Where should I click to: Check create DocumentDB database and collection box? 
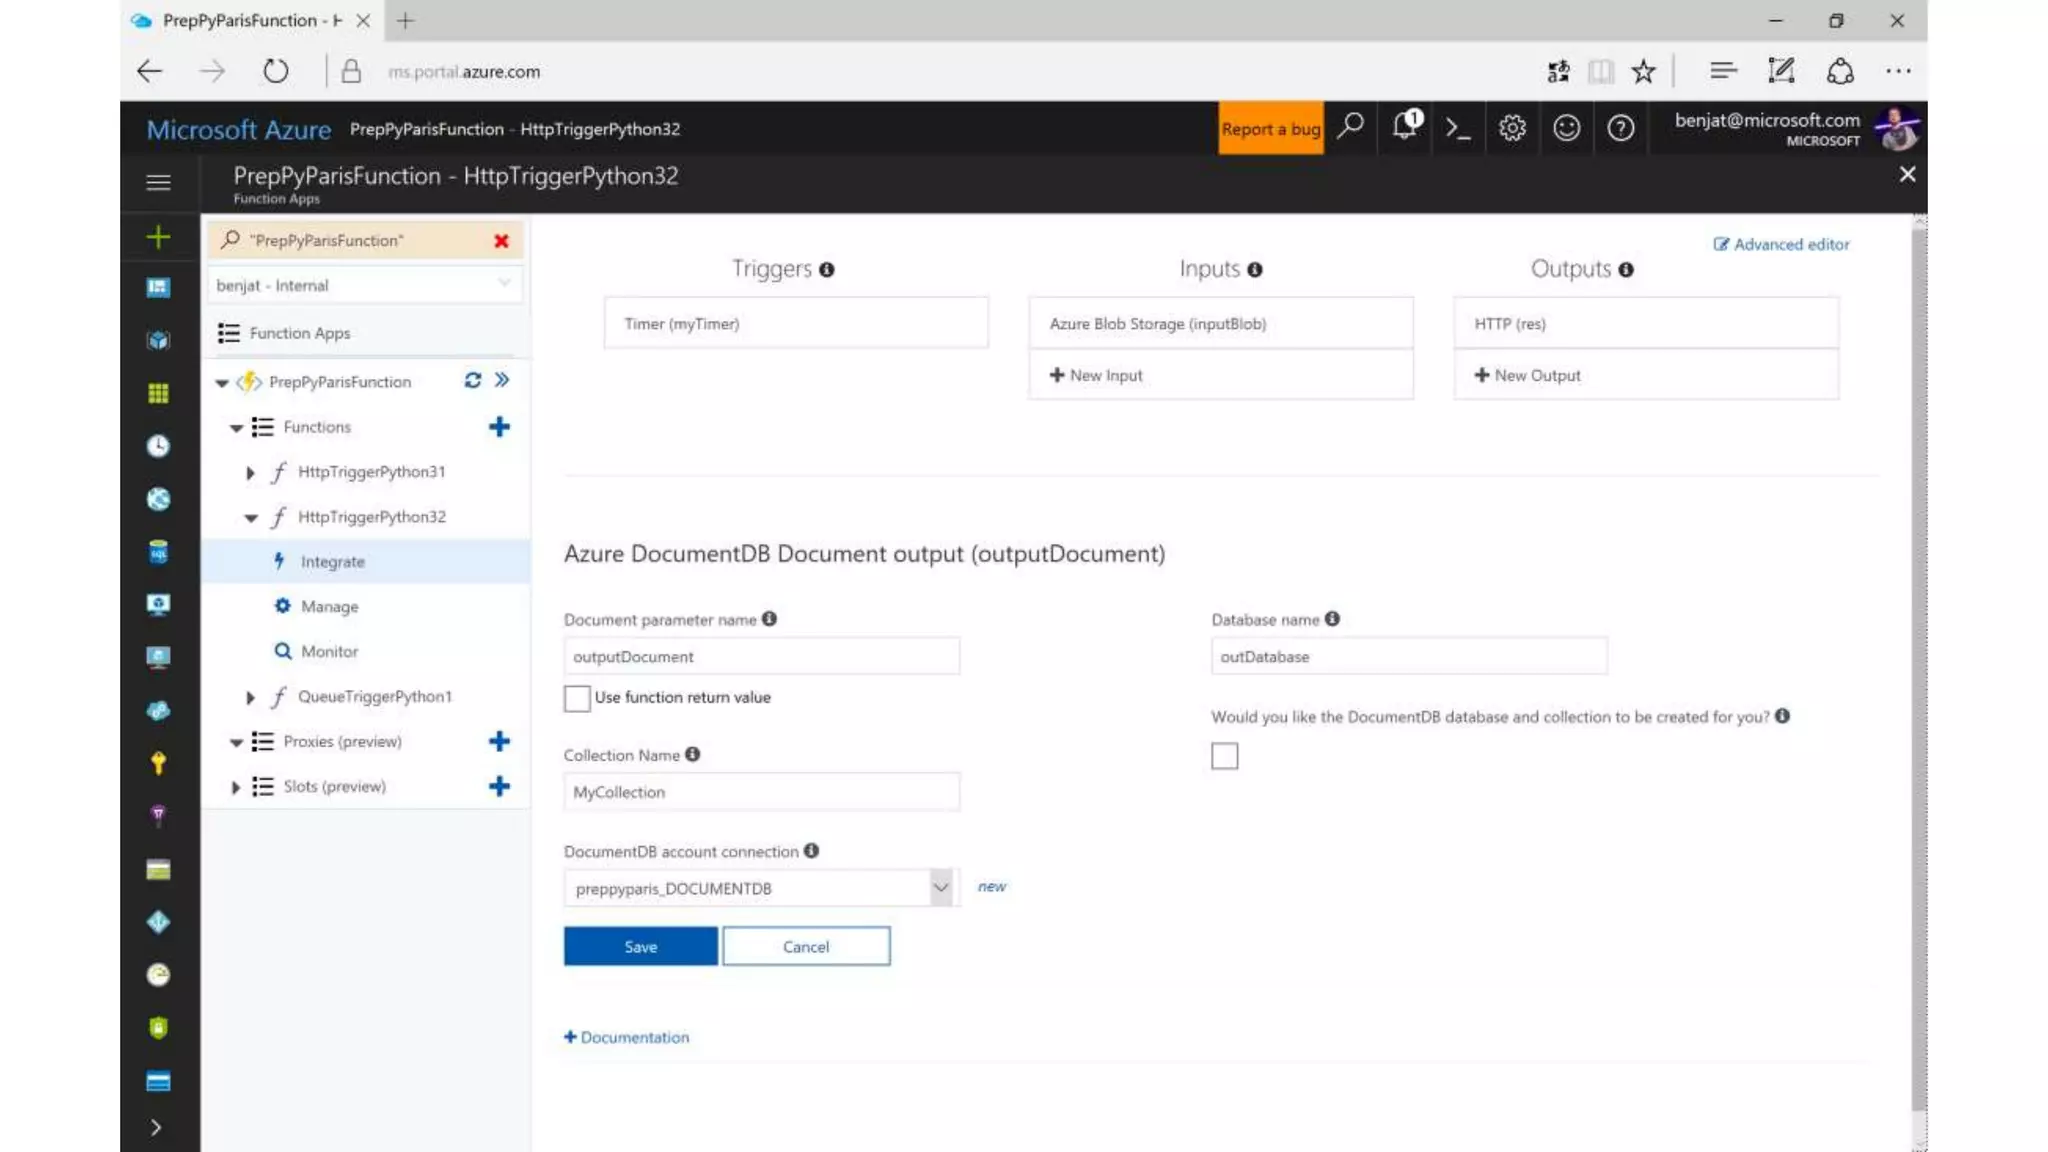tap(1224, 756)
